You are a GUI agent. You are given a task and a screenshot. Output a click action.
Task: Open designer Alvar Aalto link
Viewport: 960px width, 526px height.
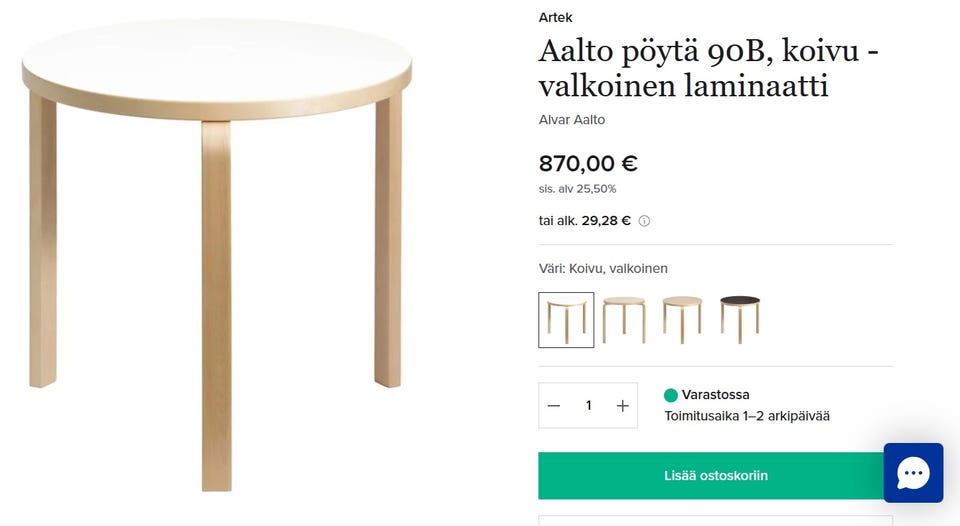coord(572,120)
